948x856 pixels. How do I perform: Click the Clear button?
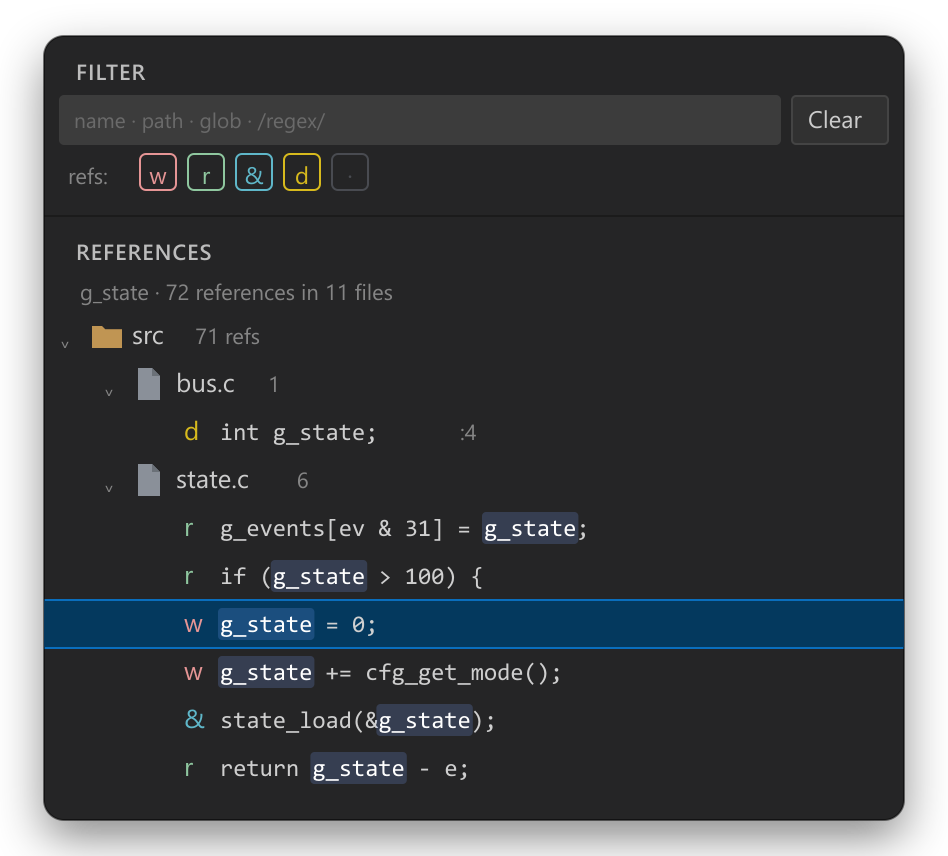click(839, 120)
